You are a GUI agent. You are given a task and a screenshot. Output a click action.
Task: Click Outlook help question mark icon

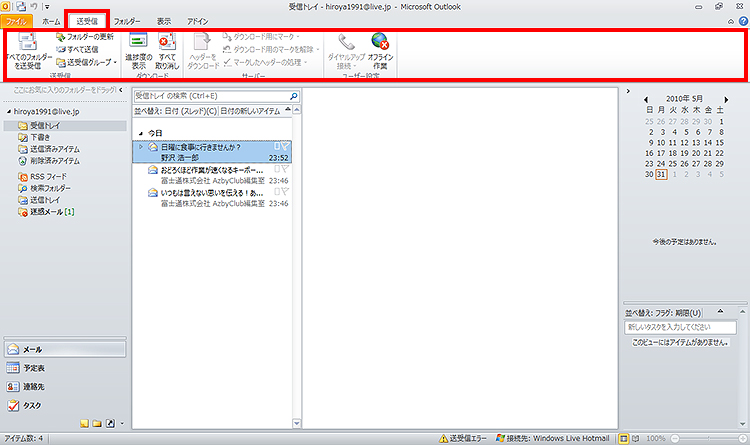coord(743,21)
